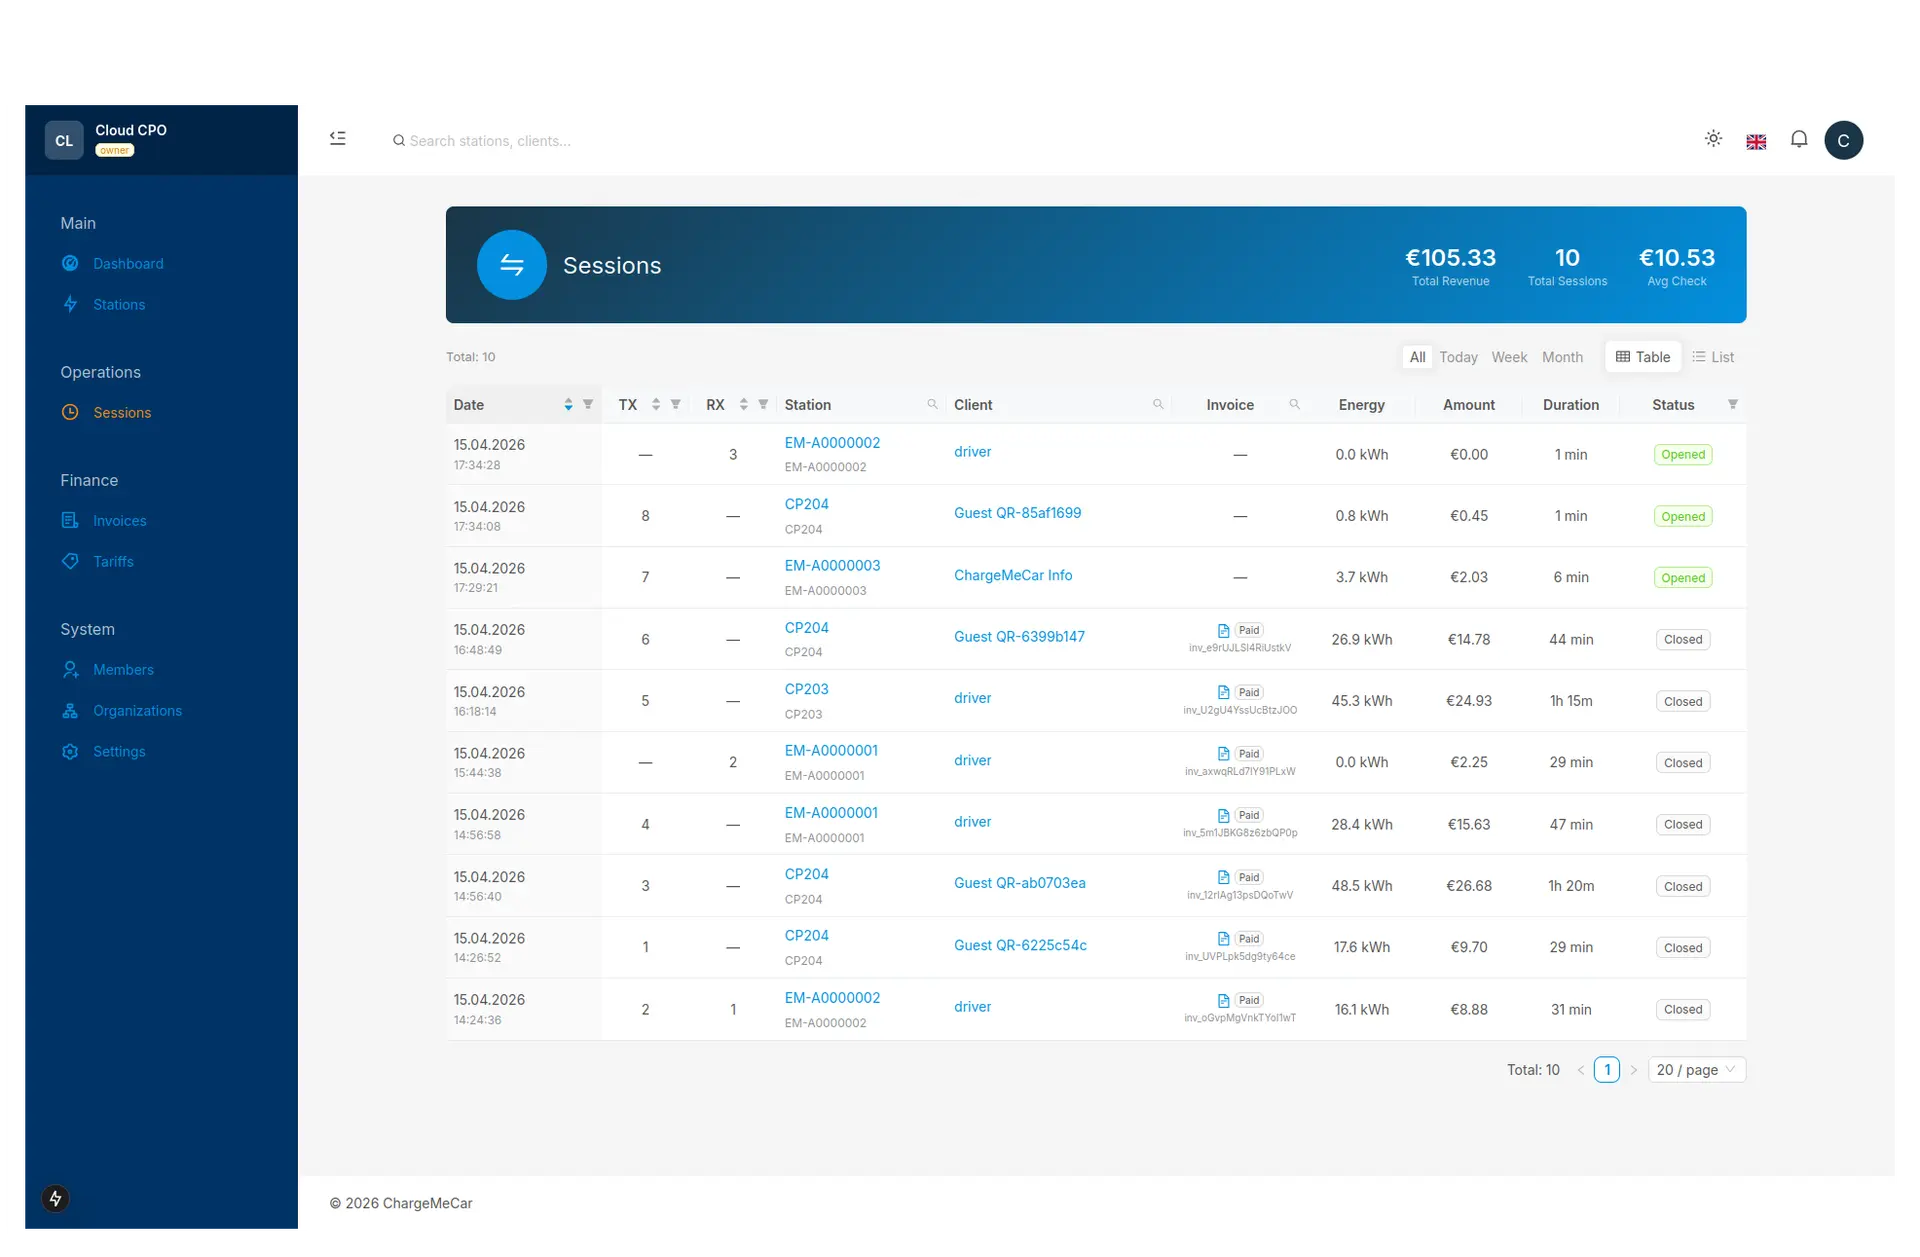The width and height of the screenshot is (1920, 1257).
Task: Sort by the Date column arrows
Action: pyautogui.click(x=568, y=404)
